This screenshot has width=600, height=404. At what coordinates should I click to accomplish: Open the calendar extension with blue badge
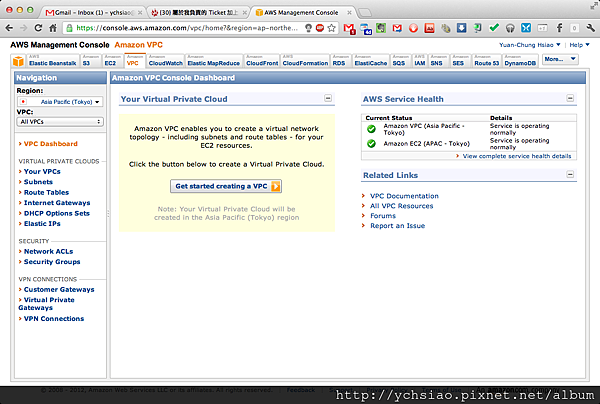click(x=365, y=29)
